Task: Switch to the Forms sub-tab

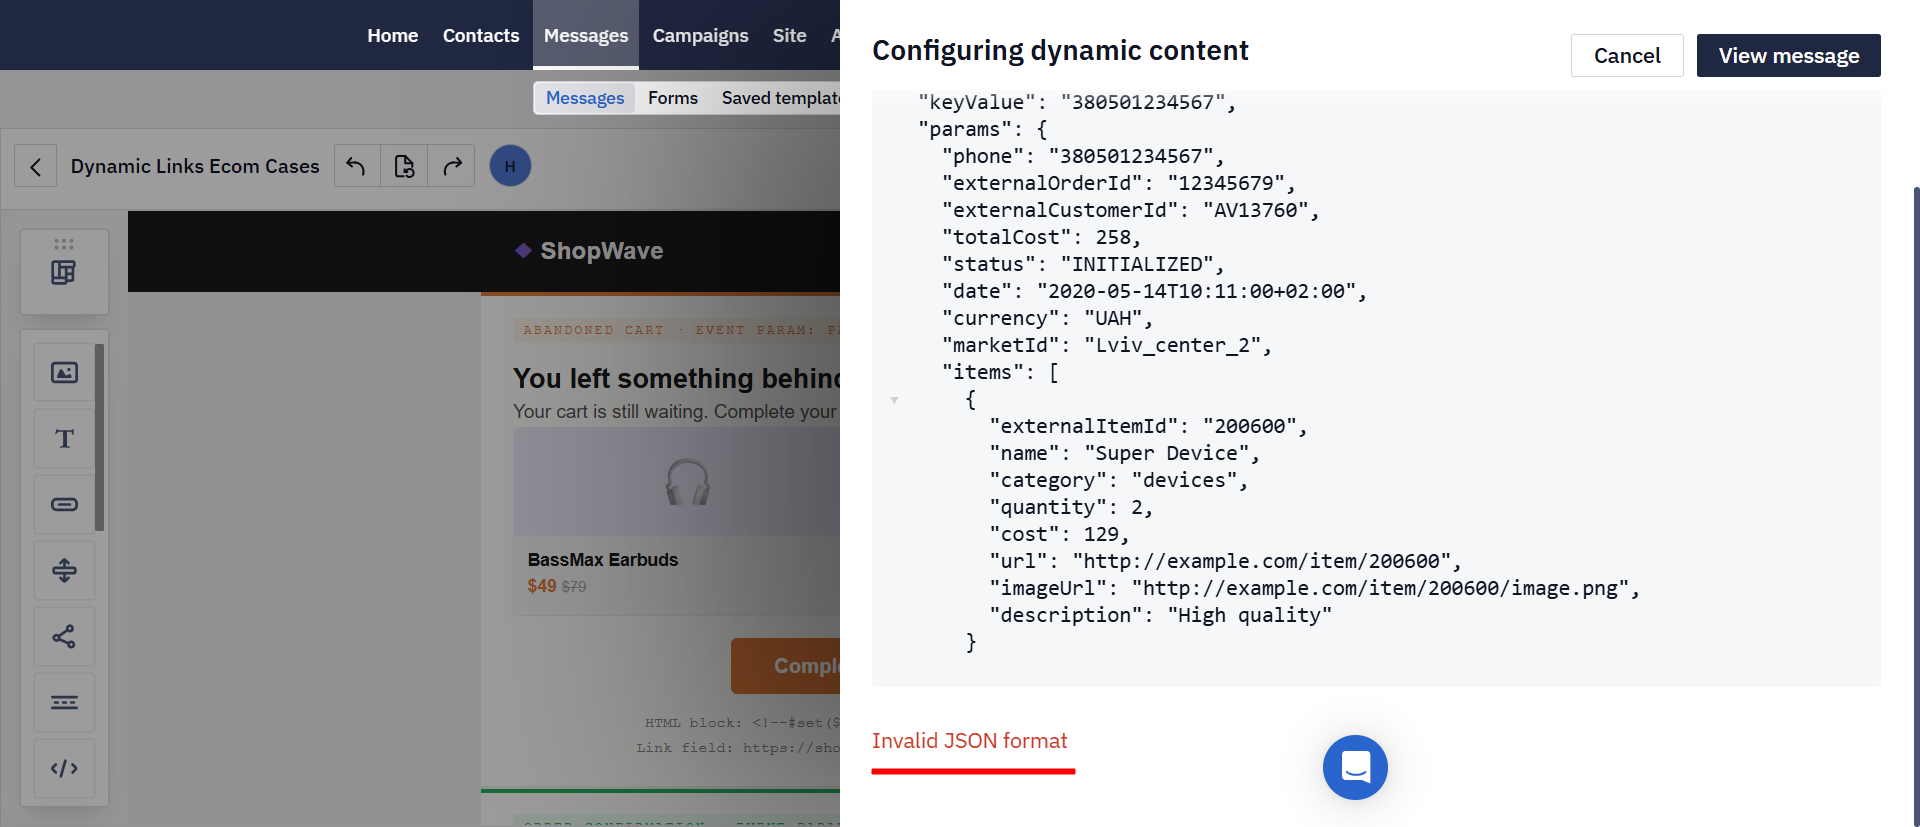Action: [x=673, y=98]
